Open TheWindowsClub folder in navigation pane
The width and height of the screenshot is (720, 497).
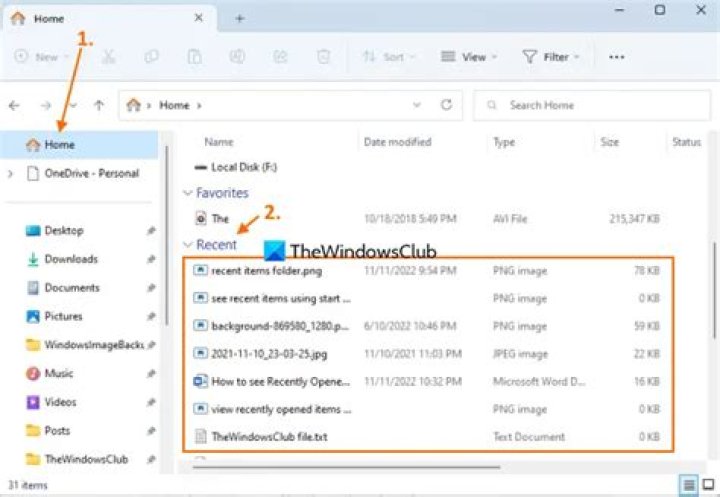tap(86, 459)
